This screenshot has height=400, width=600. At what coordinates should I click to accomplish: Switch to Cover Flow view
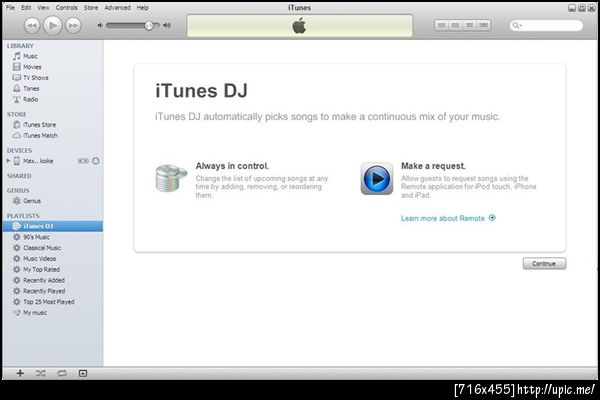pyautogui.click(x=484, y=25)
